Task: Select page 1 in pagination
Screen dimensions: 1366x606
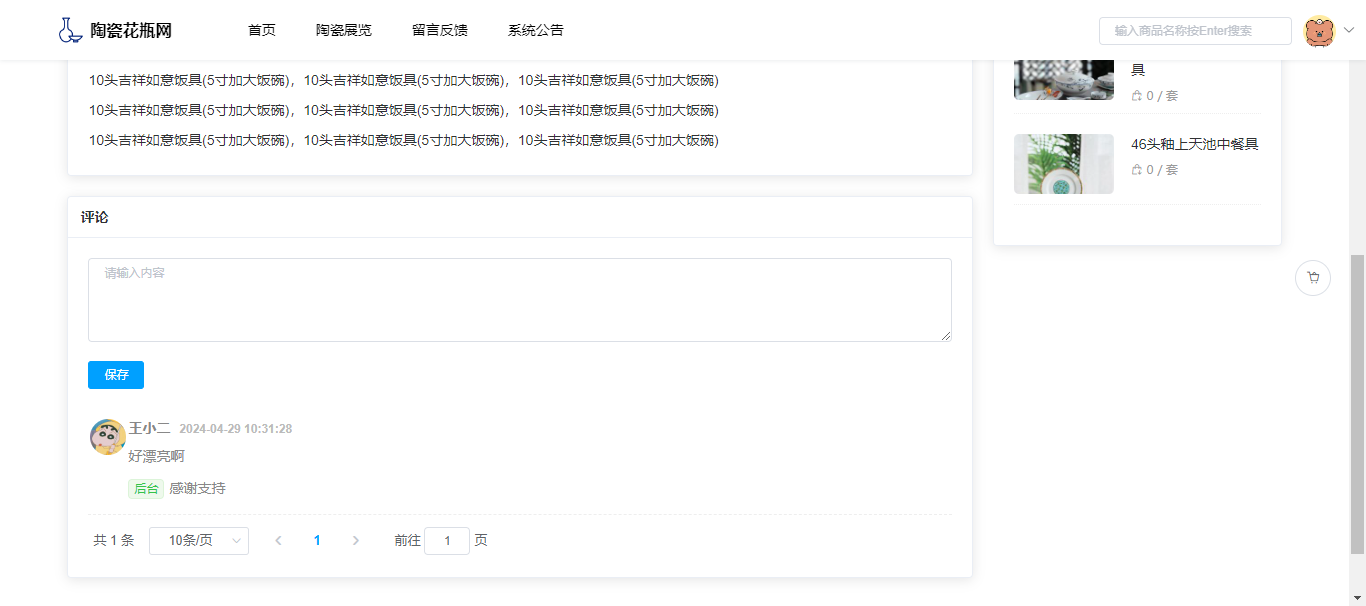Action: tap(317, 541)
